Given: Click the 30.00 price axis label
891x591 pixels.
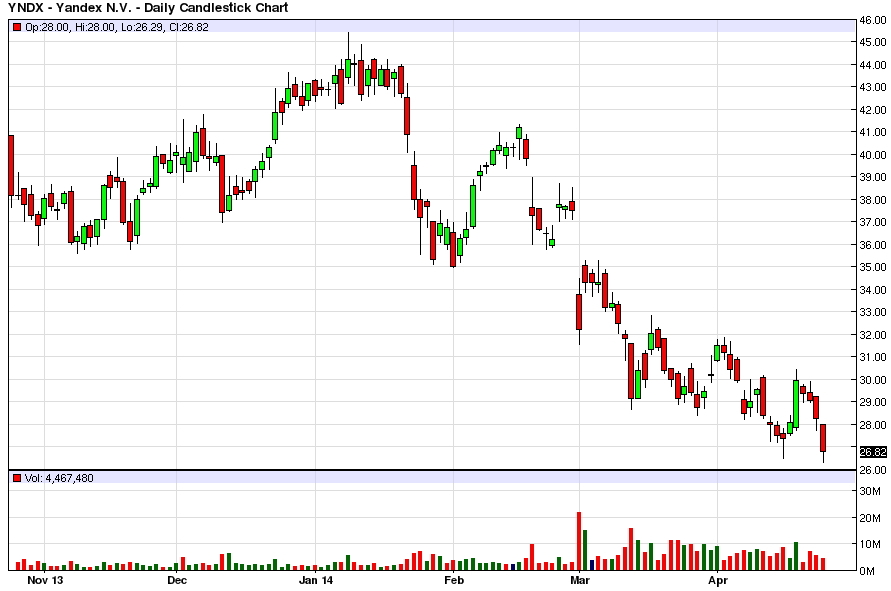Looking at the screenshot, I should 873,380.
